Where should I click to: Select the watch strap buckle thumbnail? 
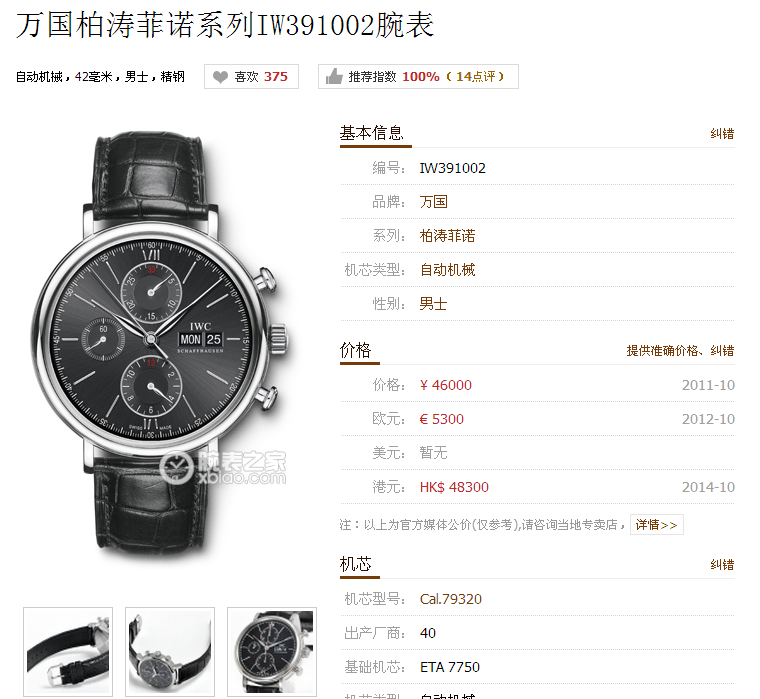(x=68, y=652)
